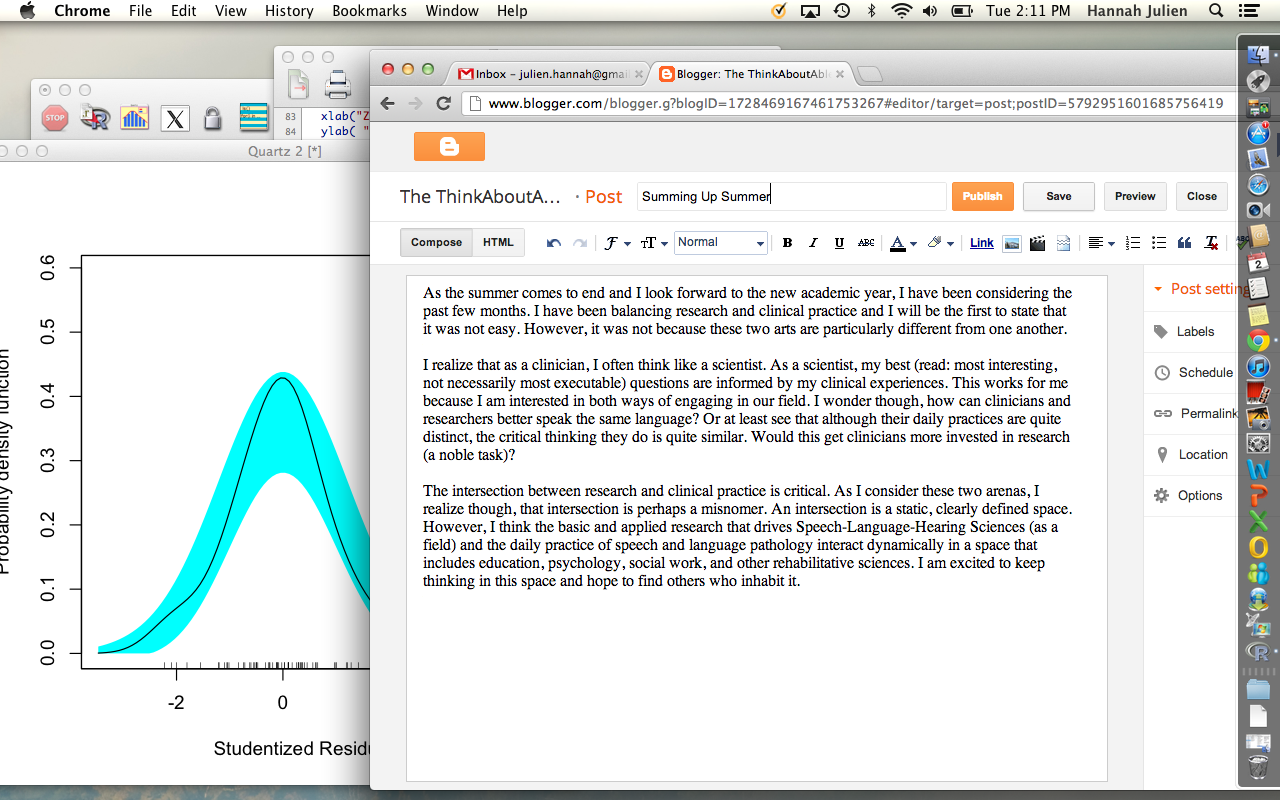Open the Edit menu
Screen dimensions: 1280x800
click(x=183, y=11)
